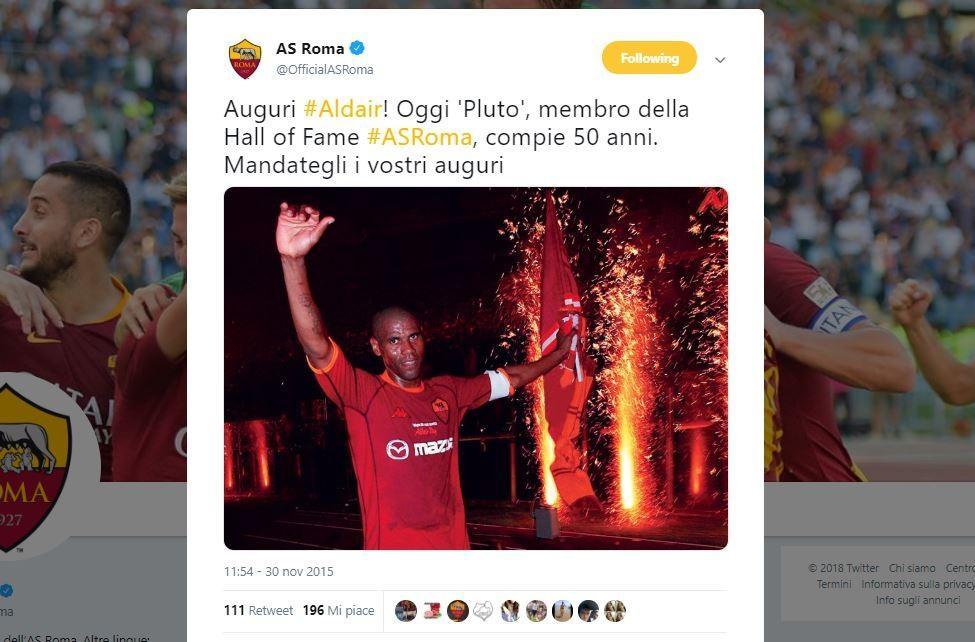
Task: Expand the tweet options chevron
Action: [x=720, y=60]
